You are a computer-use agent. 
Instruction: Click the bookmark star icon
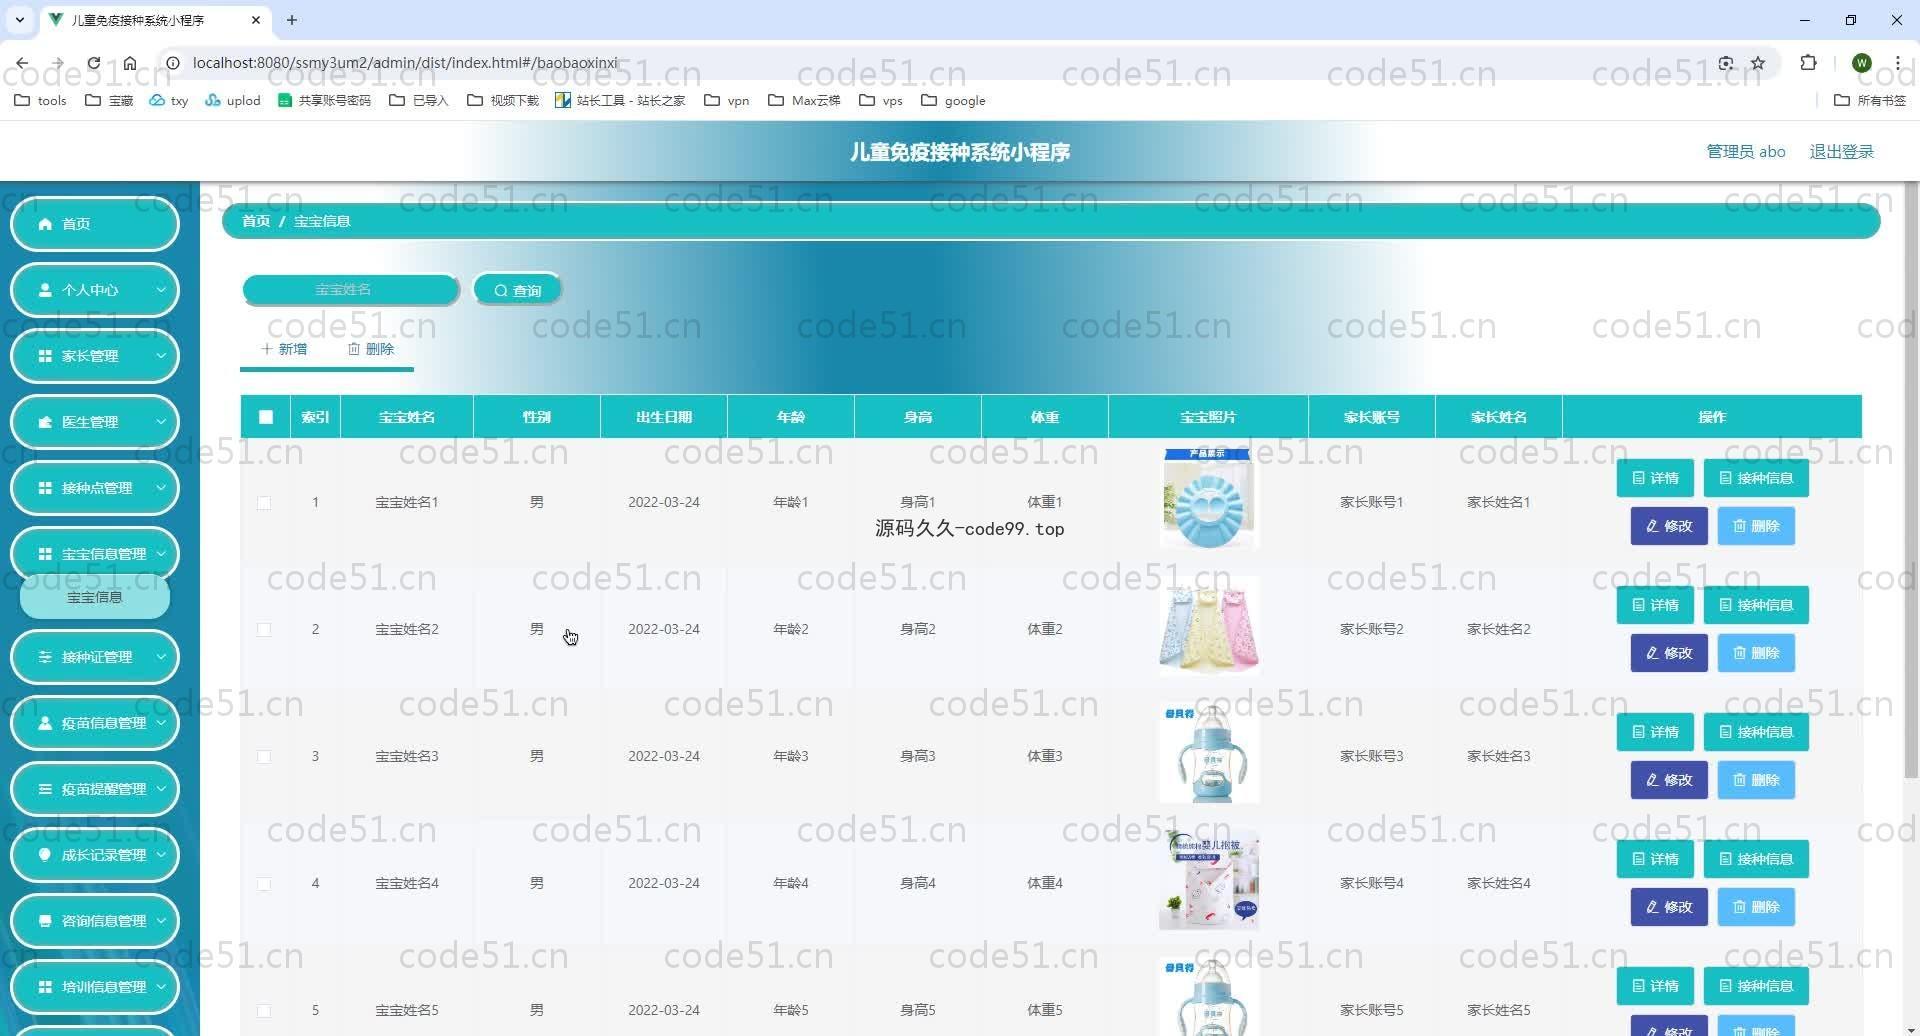click(x=1758, y=63)
